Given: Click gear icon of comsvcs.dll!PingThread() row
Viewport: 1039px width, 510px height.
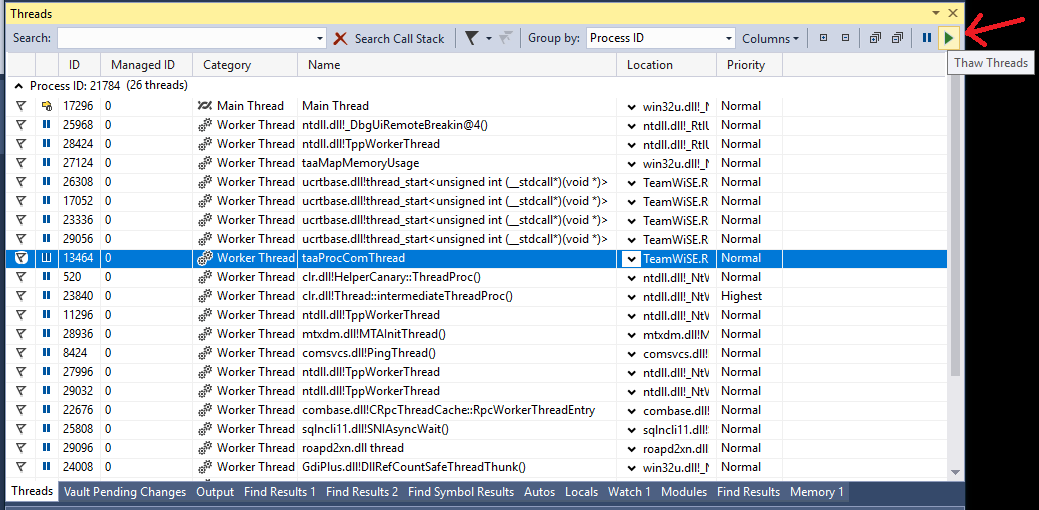Looking at the screenshot, I should point(204,353).
